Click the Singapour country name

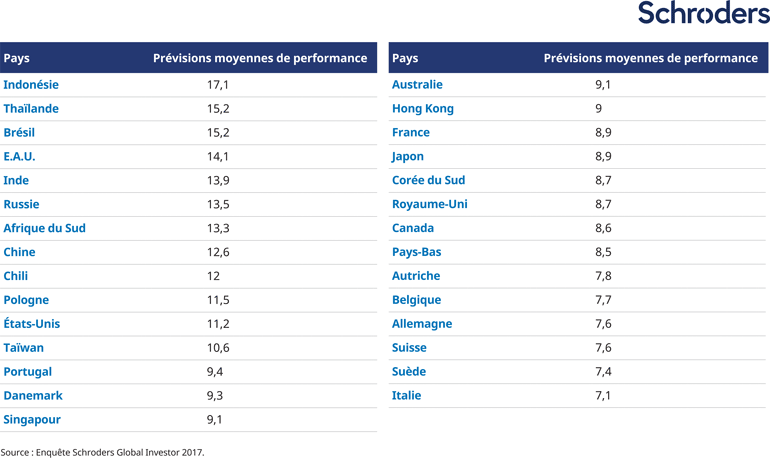(x=31, y=420)
